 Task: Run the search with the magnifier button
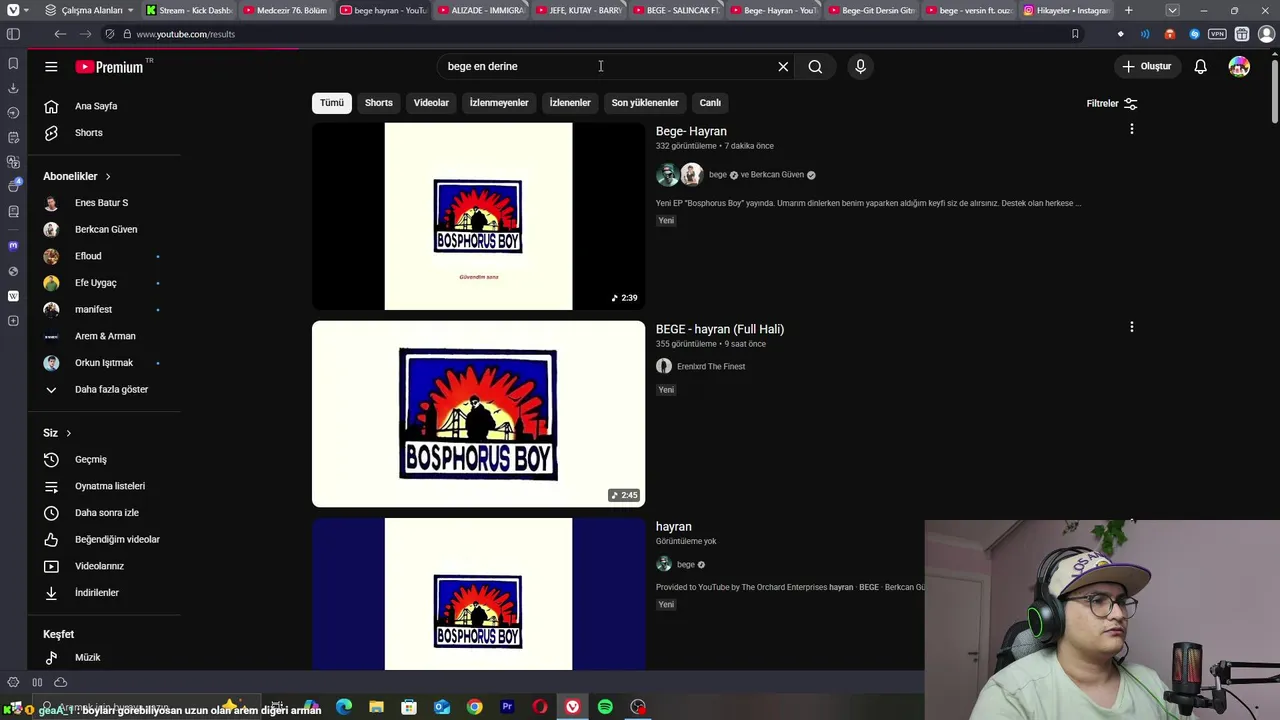click(815, 67)
